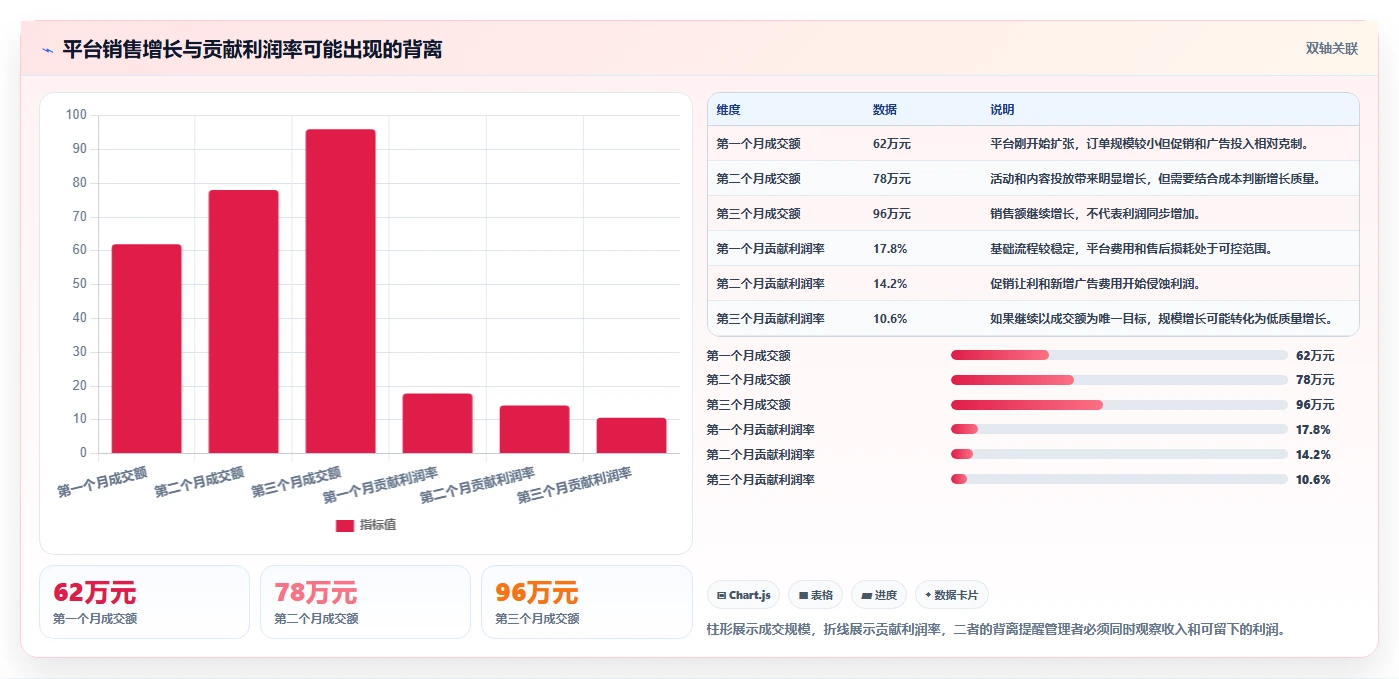Click the y-axis value 100

click(x=76, y=115)
